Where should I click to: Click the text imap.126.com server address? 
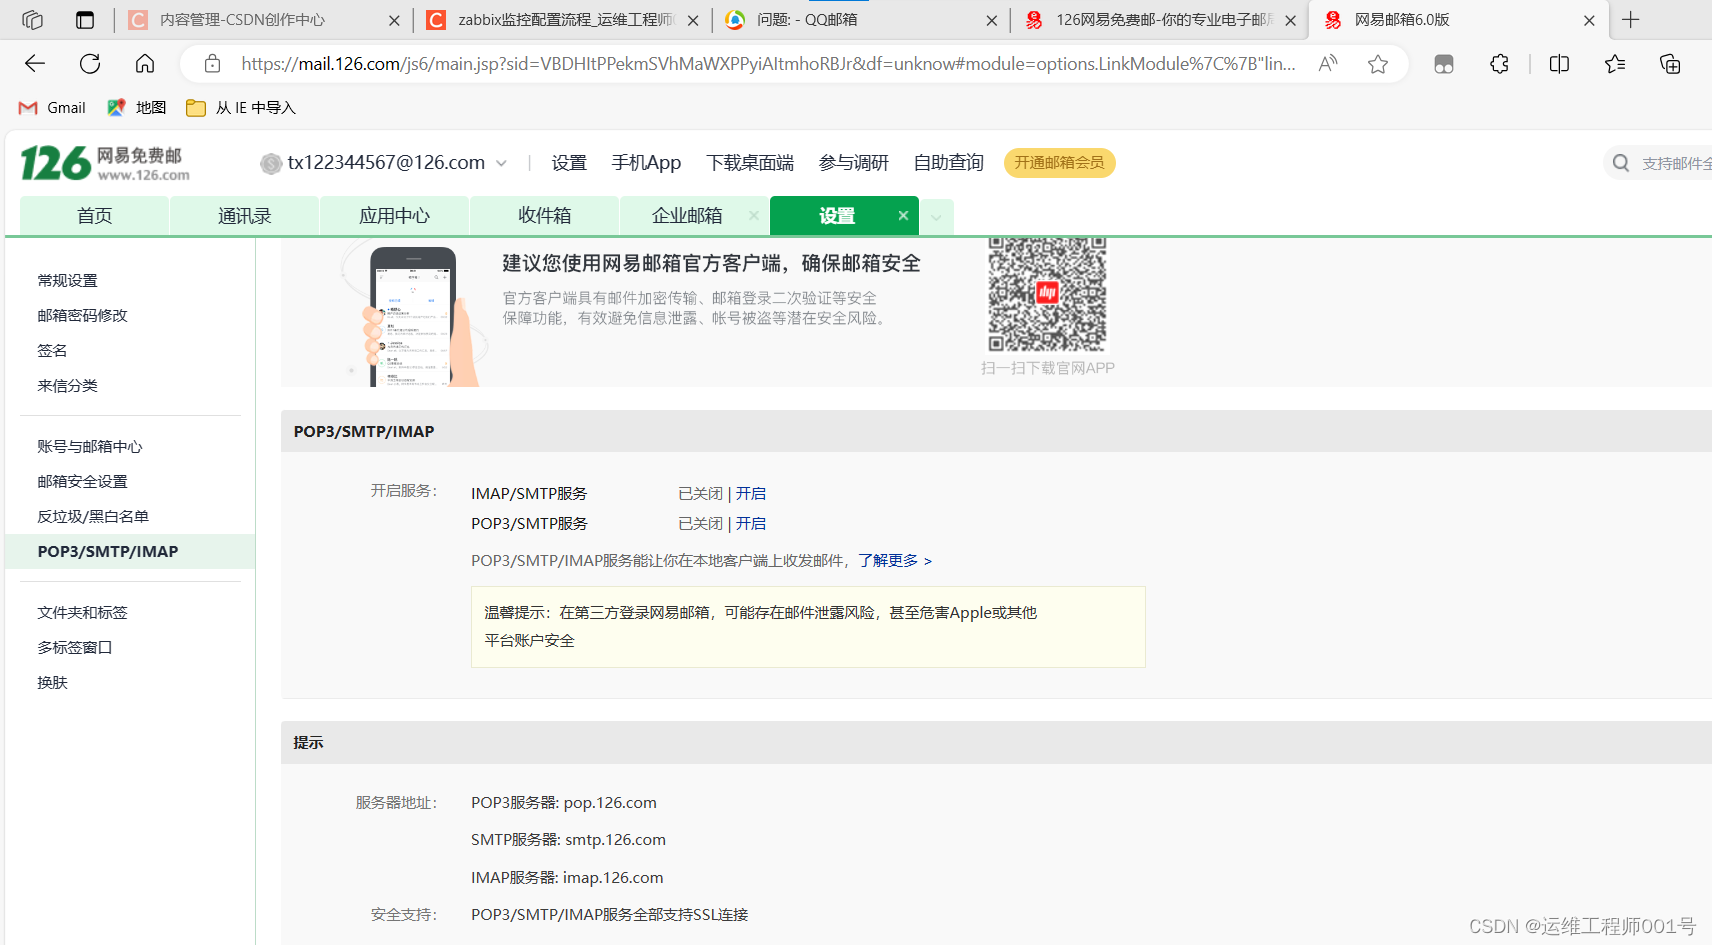(613, 878)
